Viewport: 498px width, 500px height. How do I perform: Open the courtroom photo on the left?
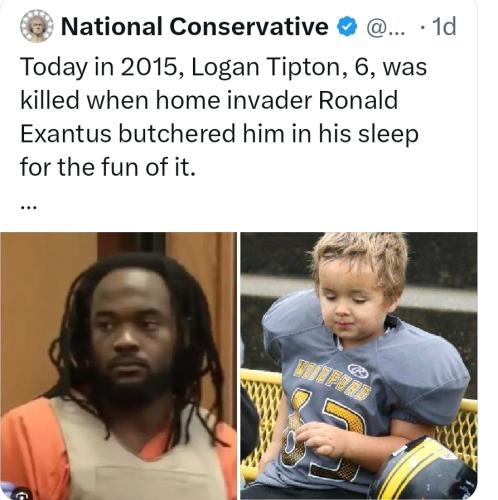(x=118, y=366)
